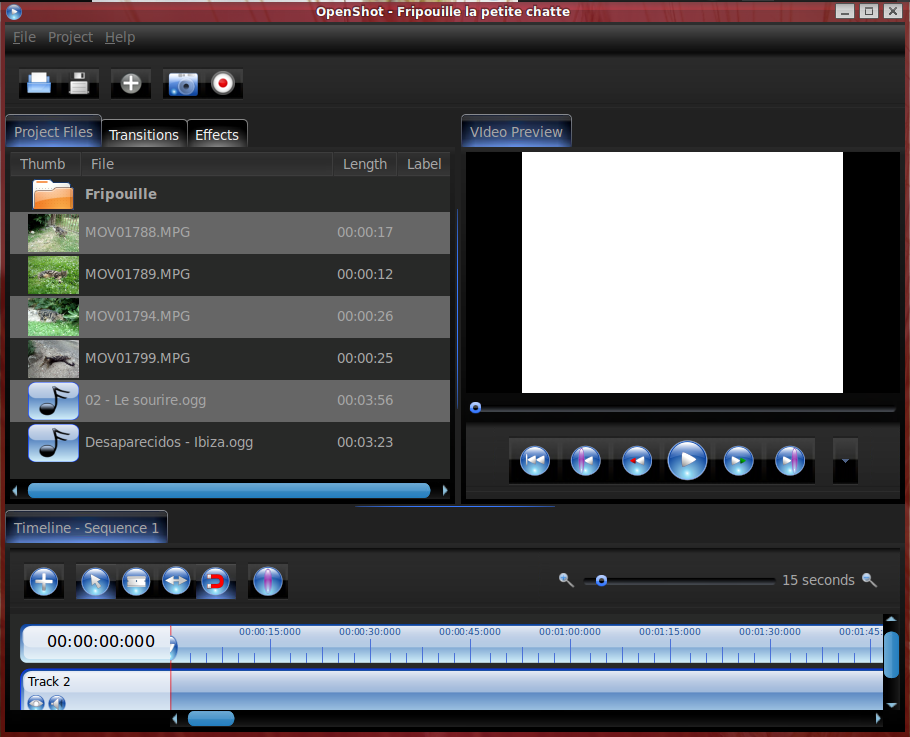Select the Resize tool with double arrows

(176, 581)
